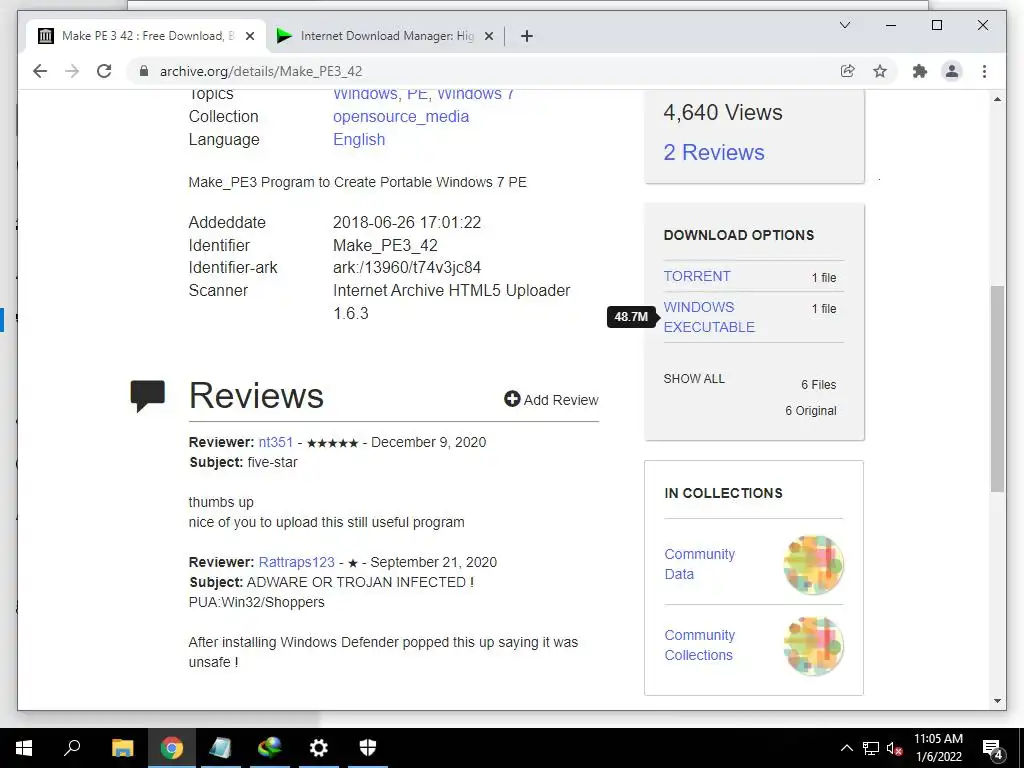Image resolution: width=1024 pixels, height=768 pixels.
Task: Open Settings gear in taskbar
Action: 319,748
